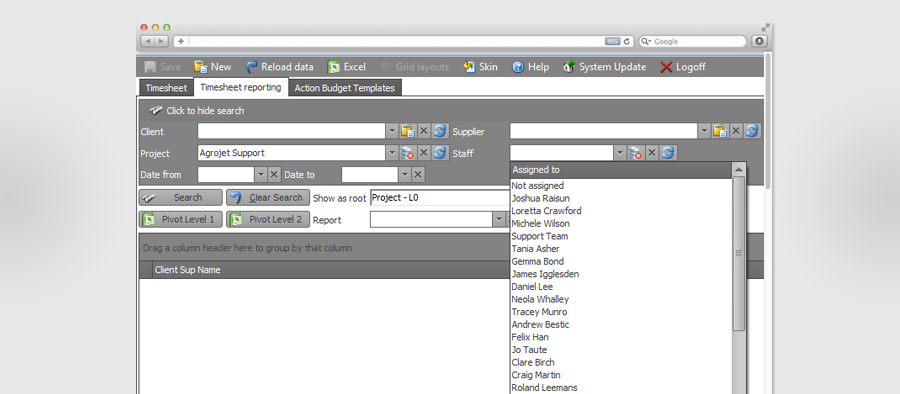Click the Show as root combo box
Image resolution: width=900 pixels, height=394 pixels.
[440, 198]
